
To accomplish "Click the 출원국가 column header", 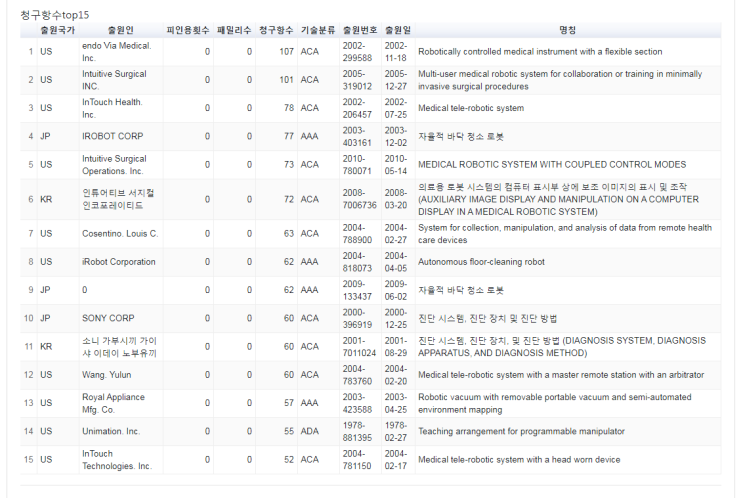I will point(57,30).
